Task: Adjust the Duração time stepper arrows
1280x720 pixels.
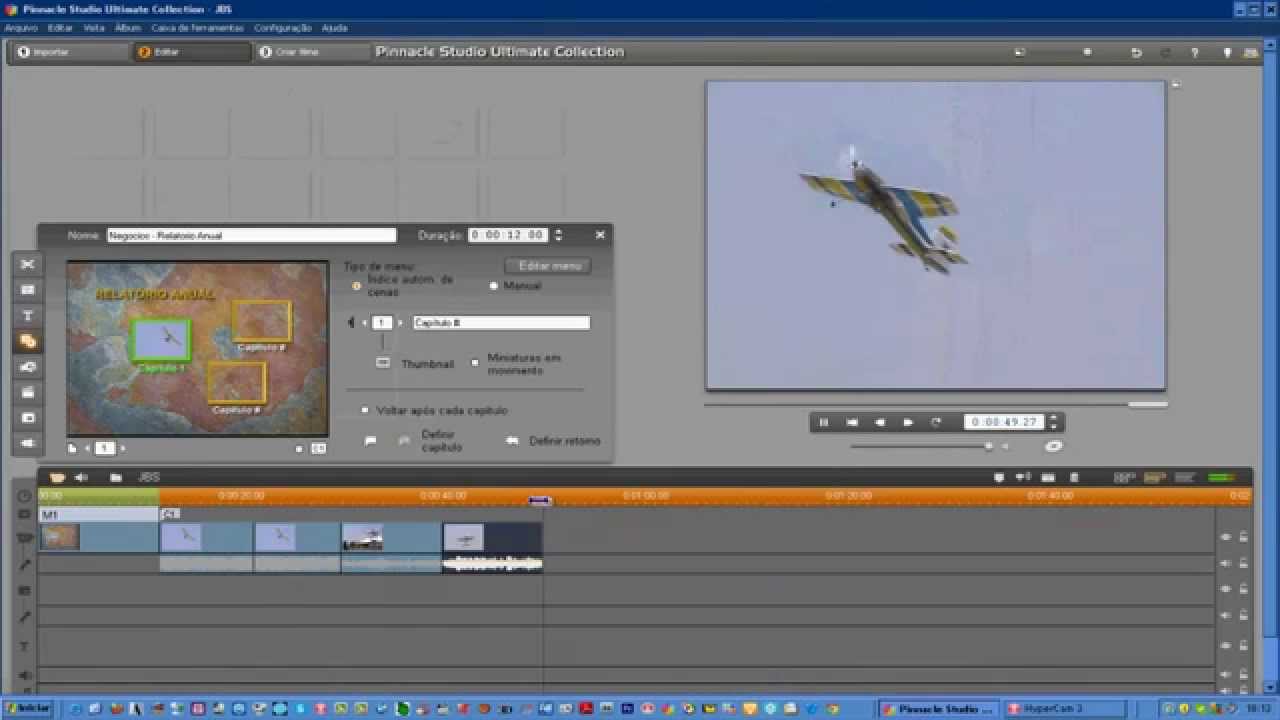Action: tap(558, 235)
